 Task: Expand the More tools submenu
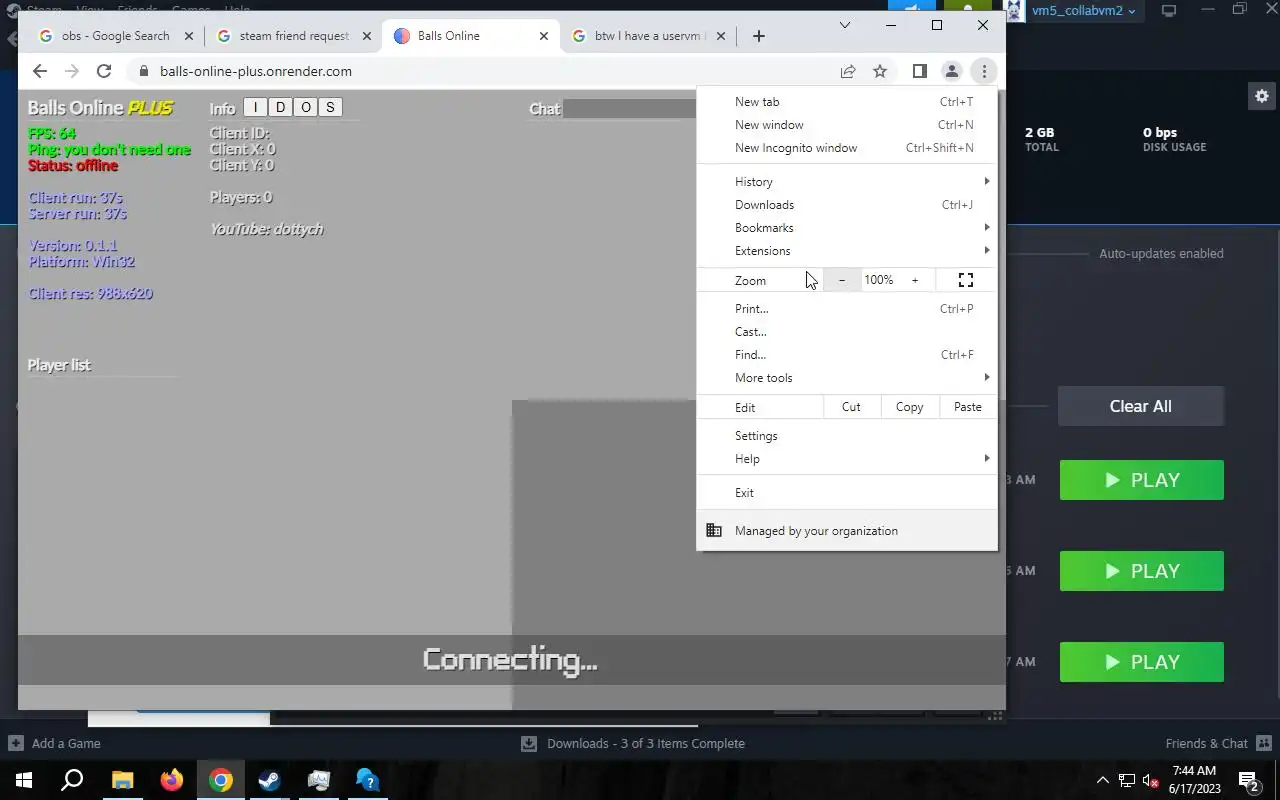pyautogui.click(x=847, y=377)
